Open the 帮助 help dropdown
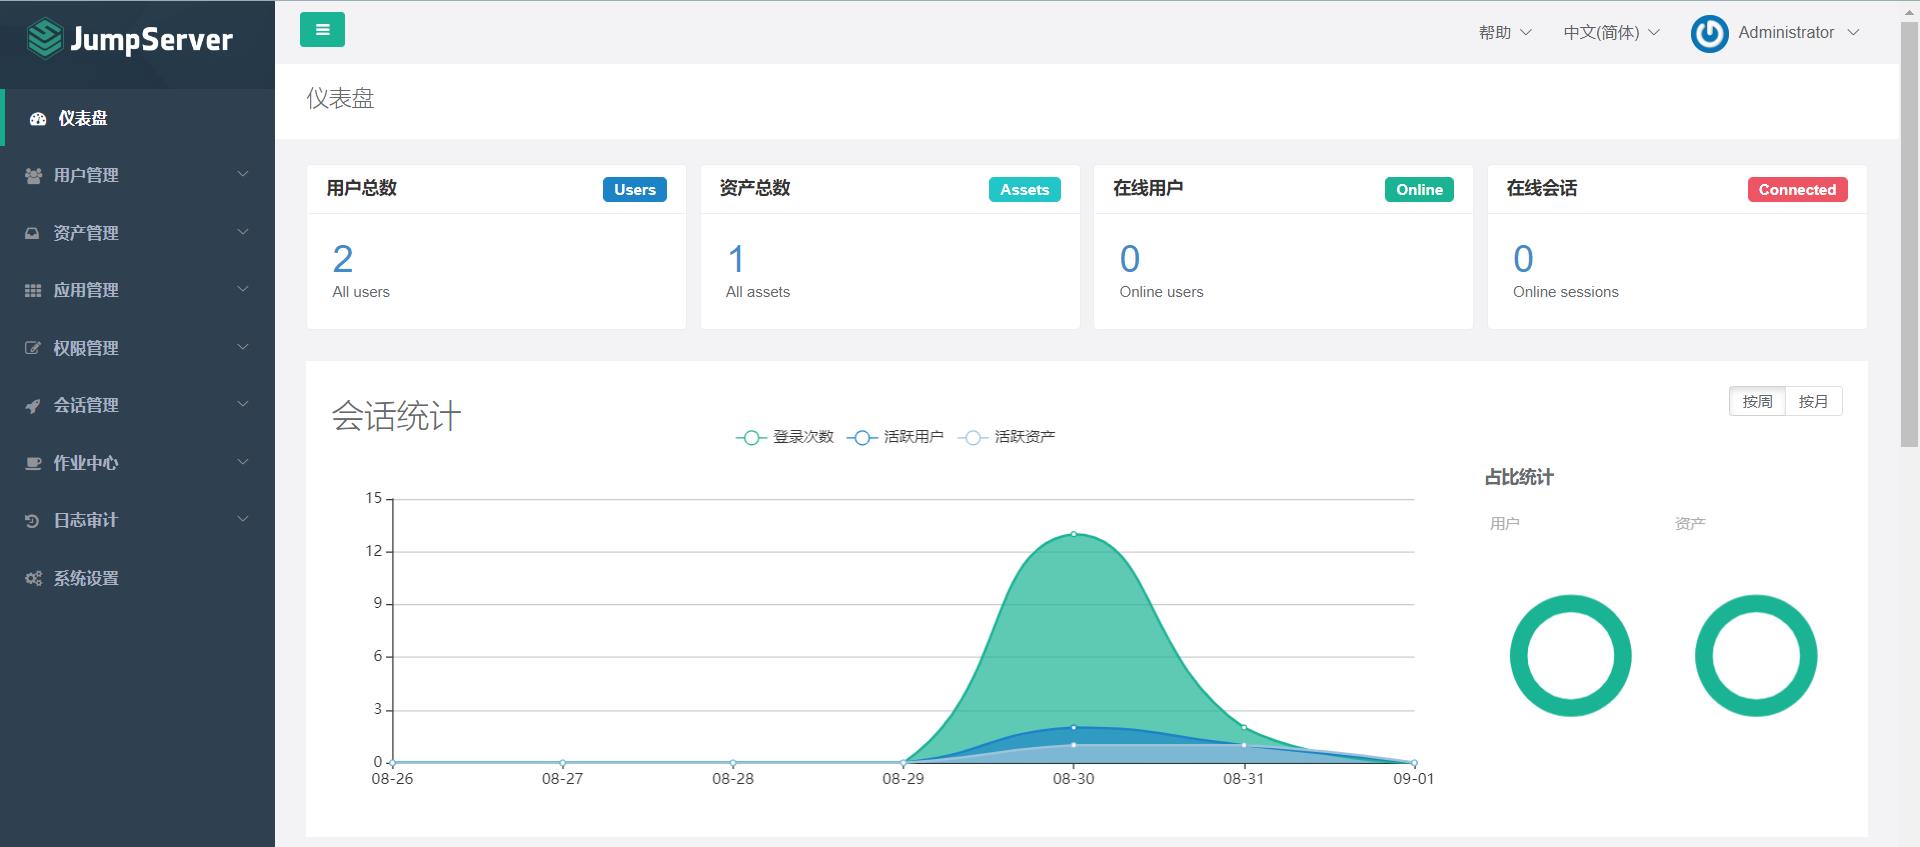 coord(1505,33)
